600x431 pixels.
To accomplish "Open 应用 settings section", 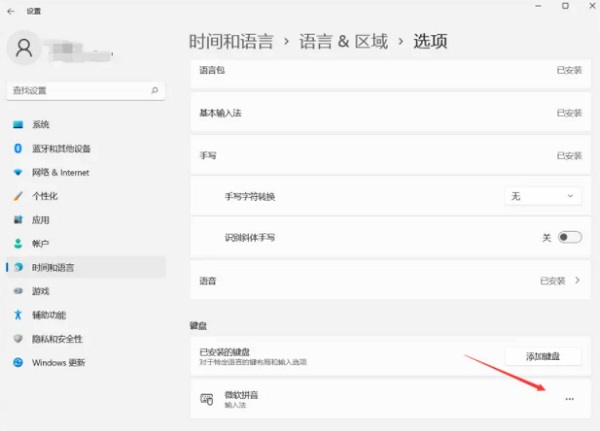I will point(86,220).
